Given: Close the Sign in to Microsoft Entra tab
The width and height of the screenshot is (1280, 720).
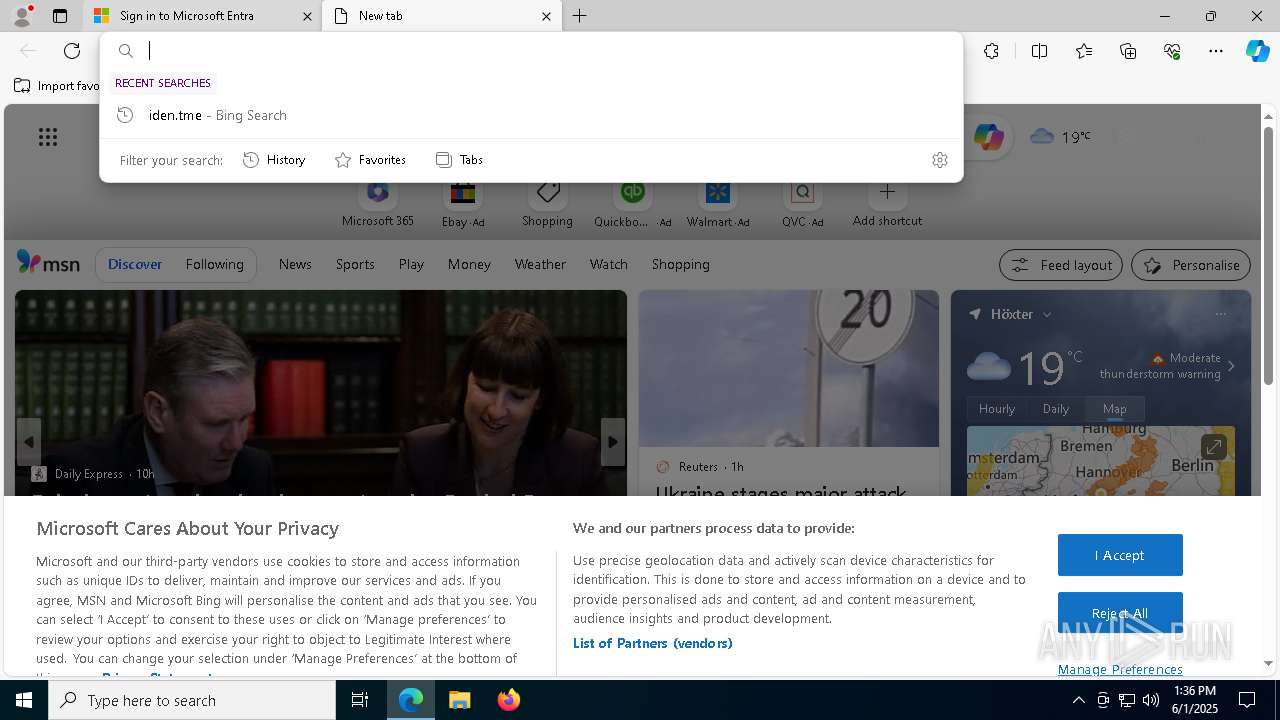Looking at the screenshot, I should click(x=307, y=16).
